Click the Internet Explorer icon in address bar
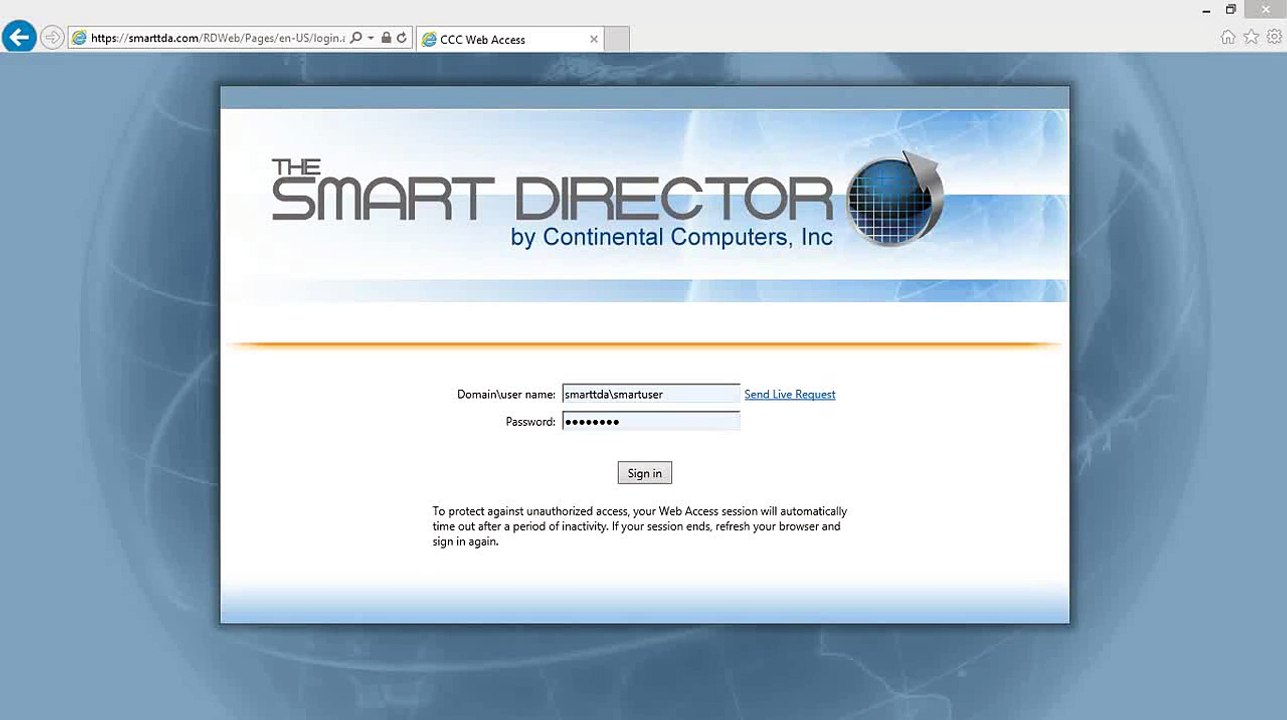 [80, 38]
